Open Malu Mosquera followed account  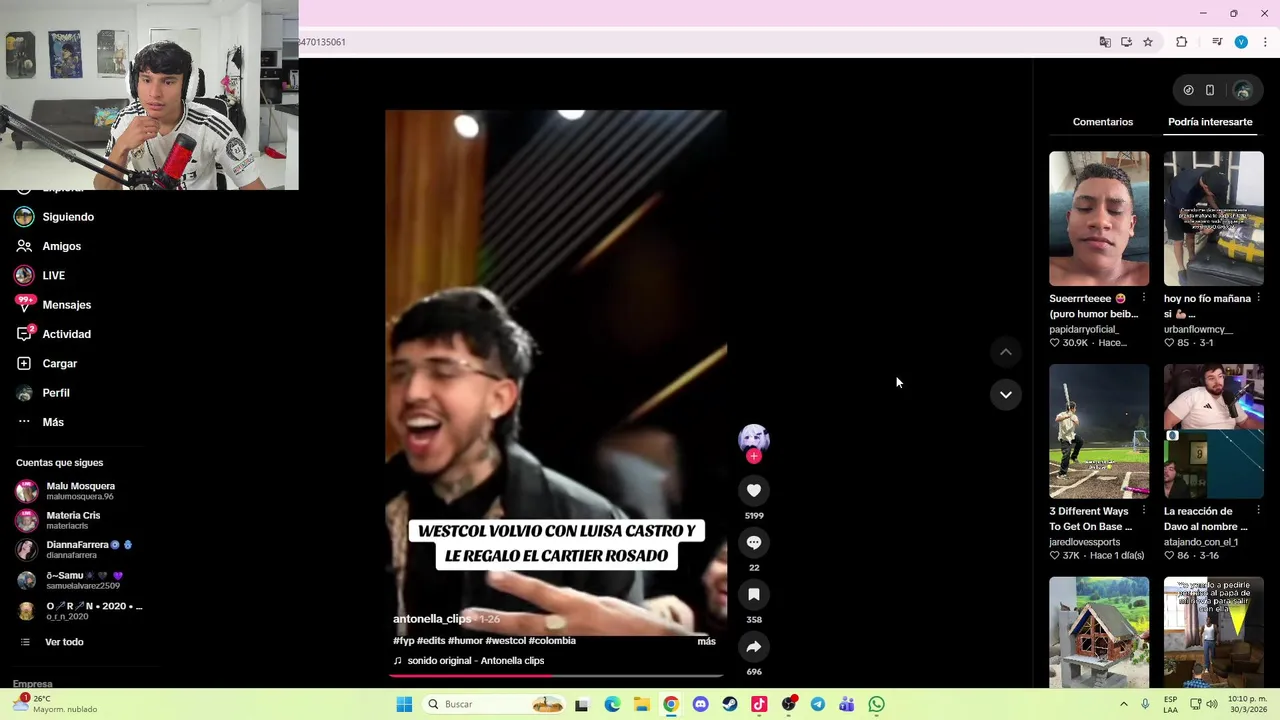80,491
